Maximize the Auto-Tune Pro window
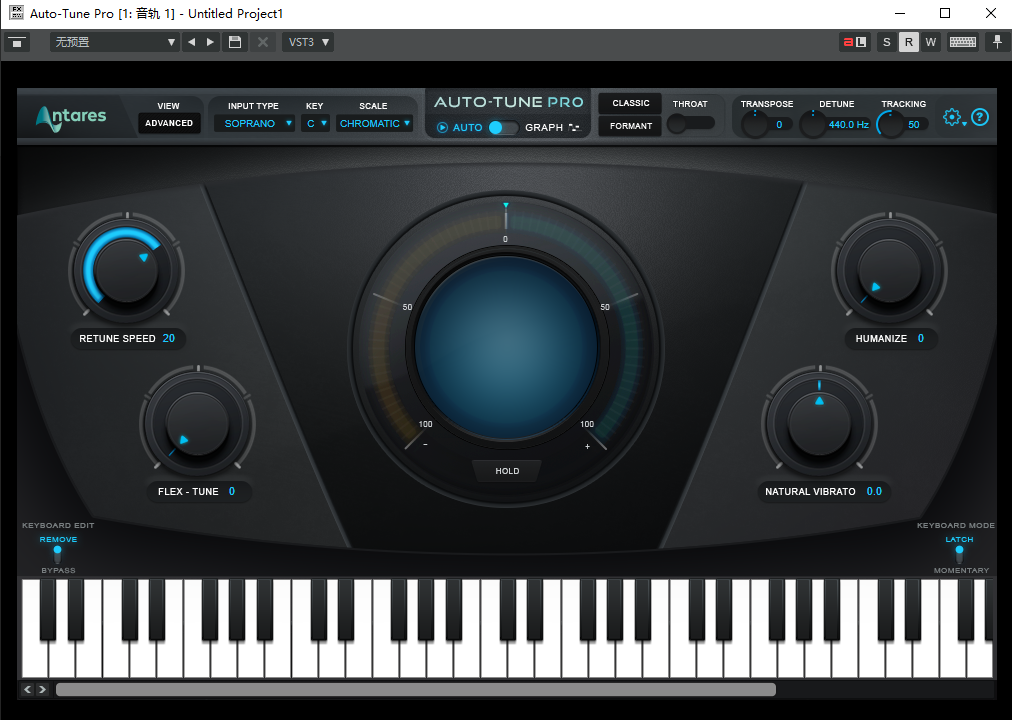This screenshot has width=1012, height=720. point(945,14)
